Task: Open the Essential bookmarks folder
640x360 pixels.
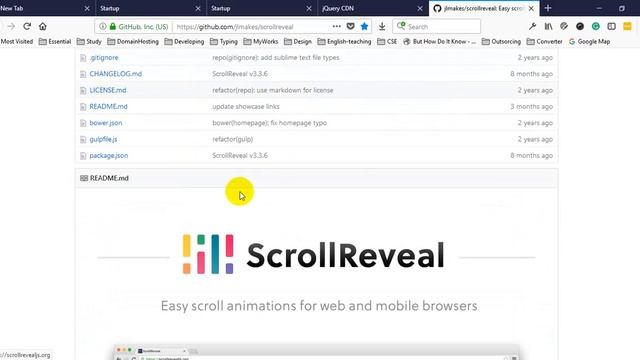Action: (x=55, y=42)
